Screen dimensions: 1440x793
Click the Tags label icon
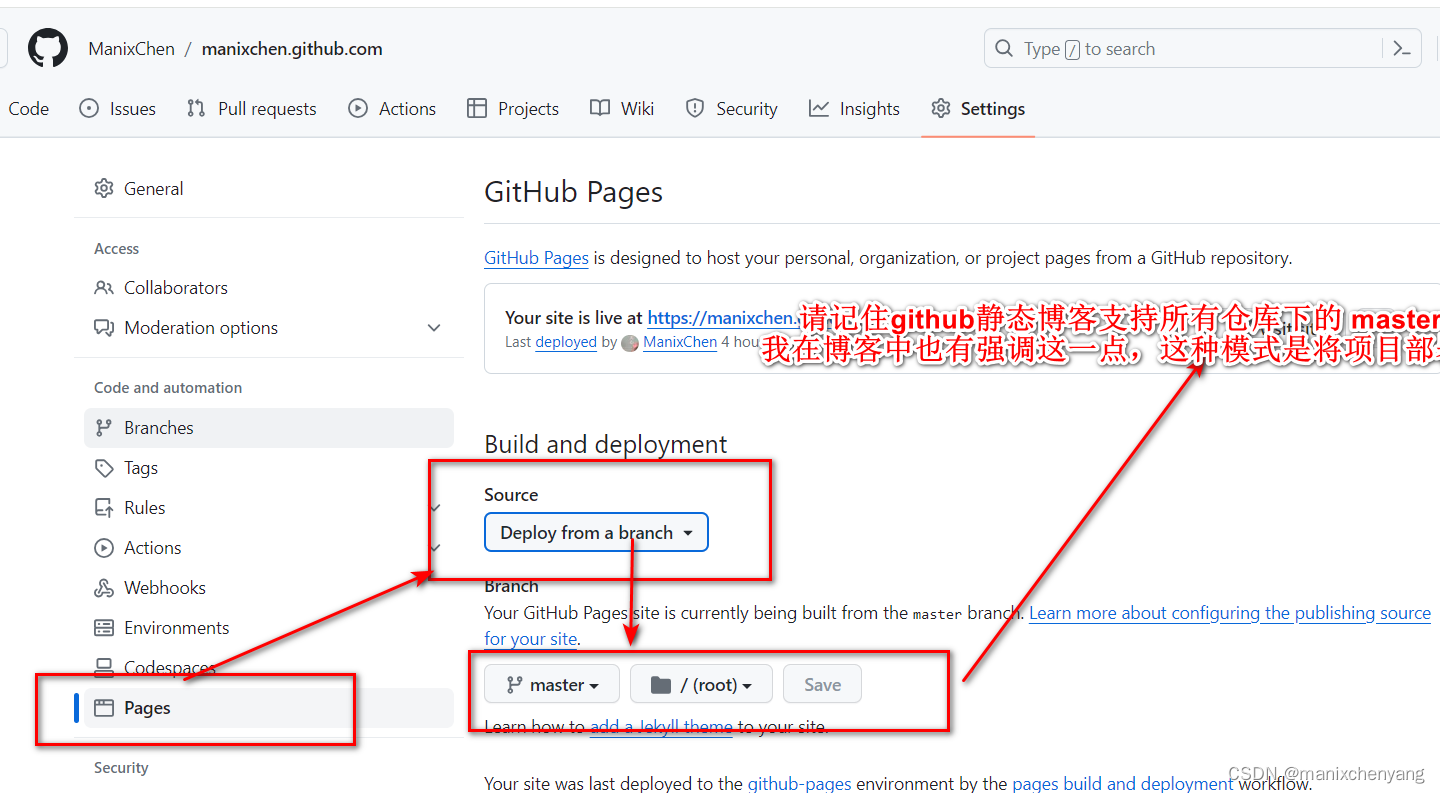[104, 468]
